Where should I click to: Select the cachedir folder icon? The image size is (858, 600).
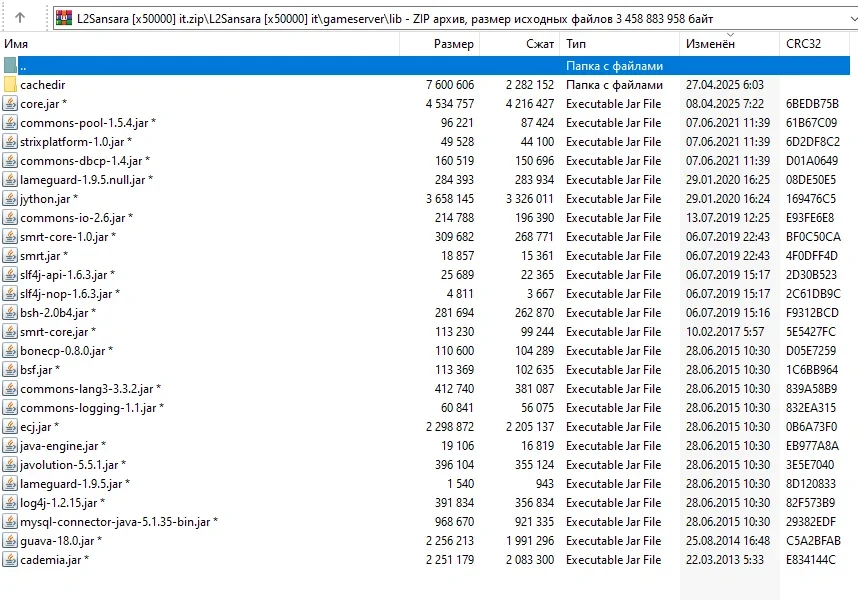[10, 85]
